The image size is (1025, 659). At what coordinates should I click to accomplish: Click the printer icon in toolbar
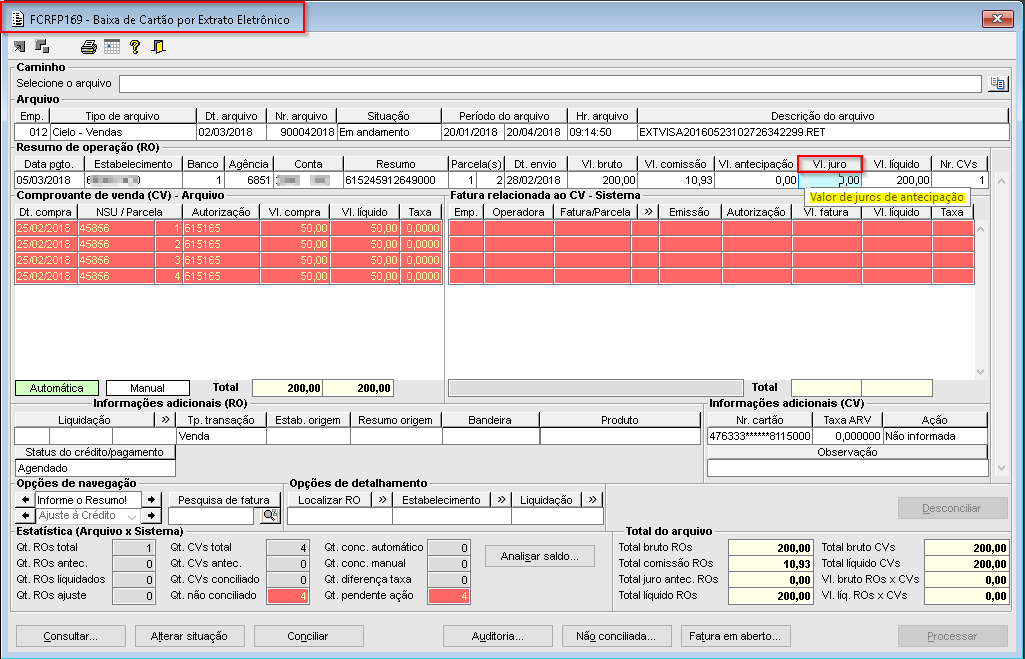89,46
